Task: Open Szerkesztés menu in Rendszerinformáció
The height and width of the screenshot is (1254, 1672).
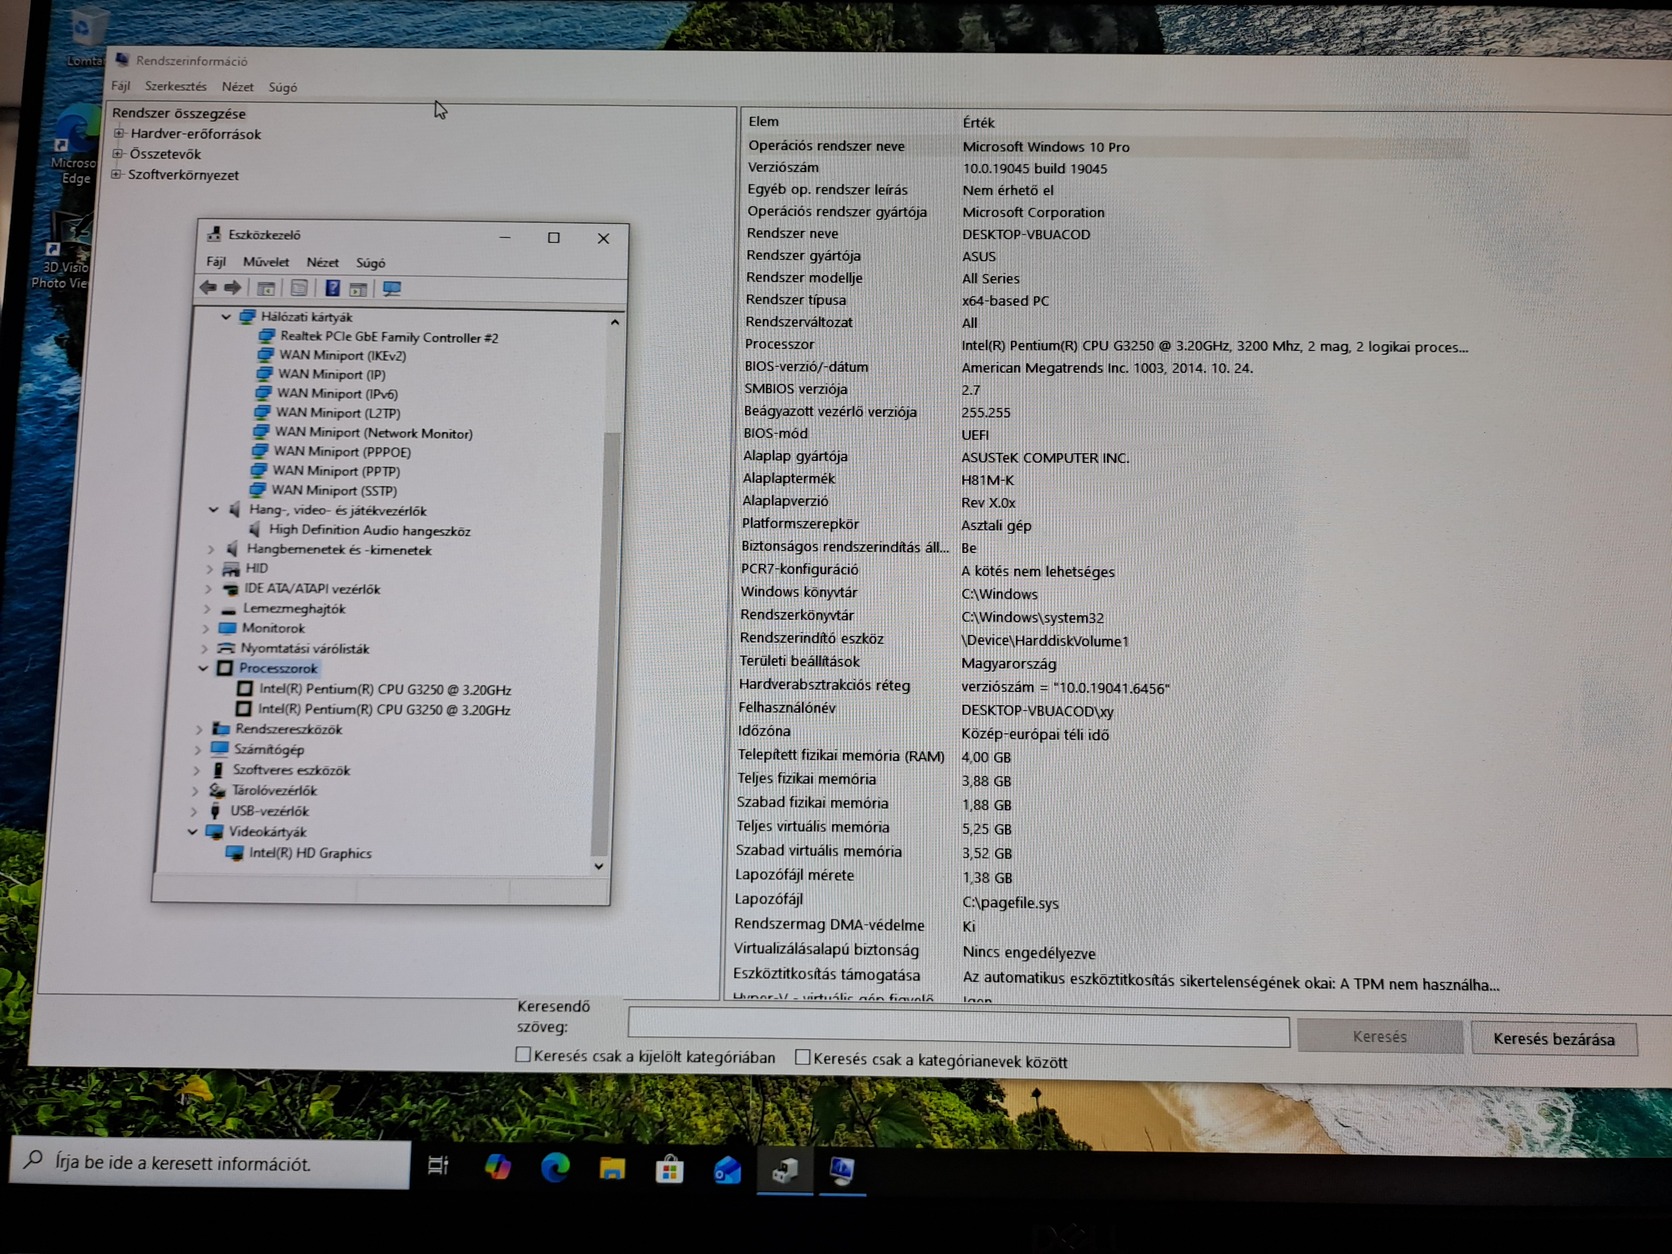Action: (x=175, y=87)
